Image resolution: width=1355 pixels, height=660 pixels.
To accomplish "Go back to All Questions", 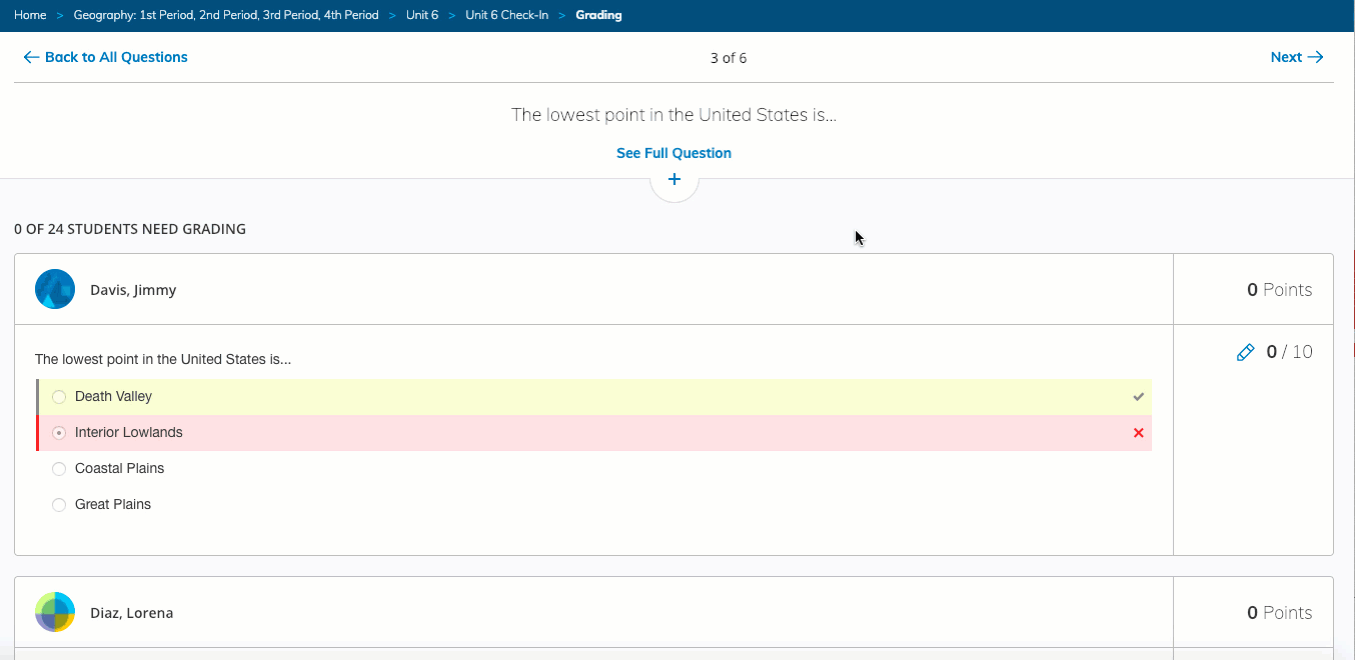I will coord(105,57).
